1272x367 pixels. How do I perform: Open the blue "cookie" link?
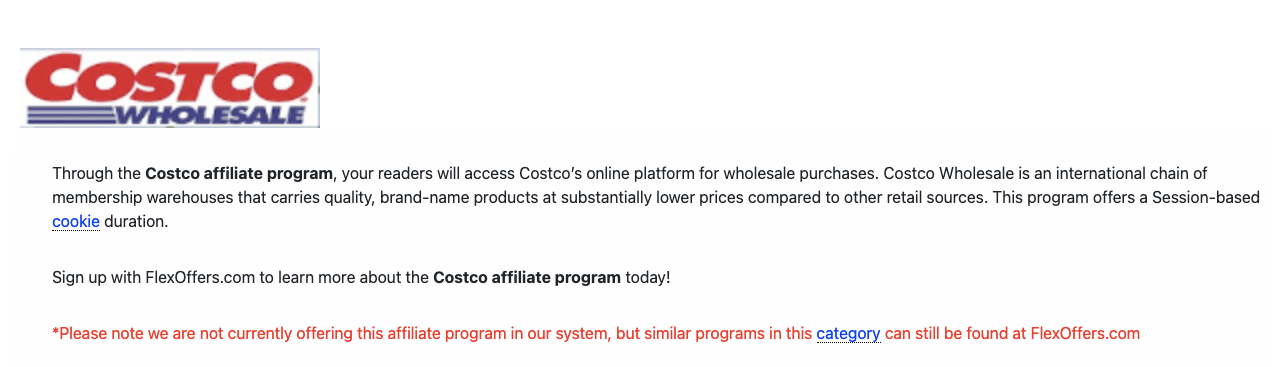pyautogui.click(x=76, y=222)
